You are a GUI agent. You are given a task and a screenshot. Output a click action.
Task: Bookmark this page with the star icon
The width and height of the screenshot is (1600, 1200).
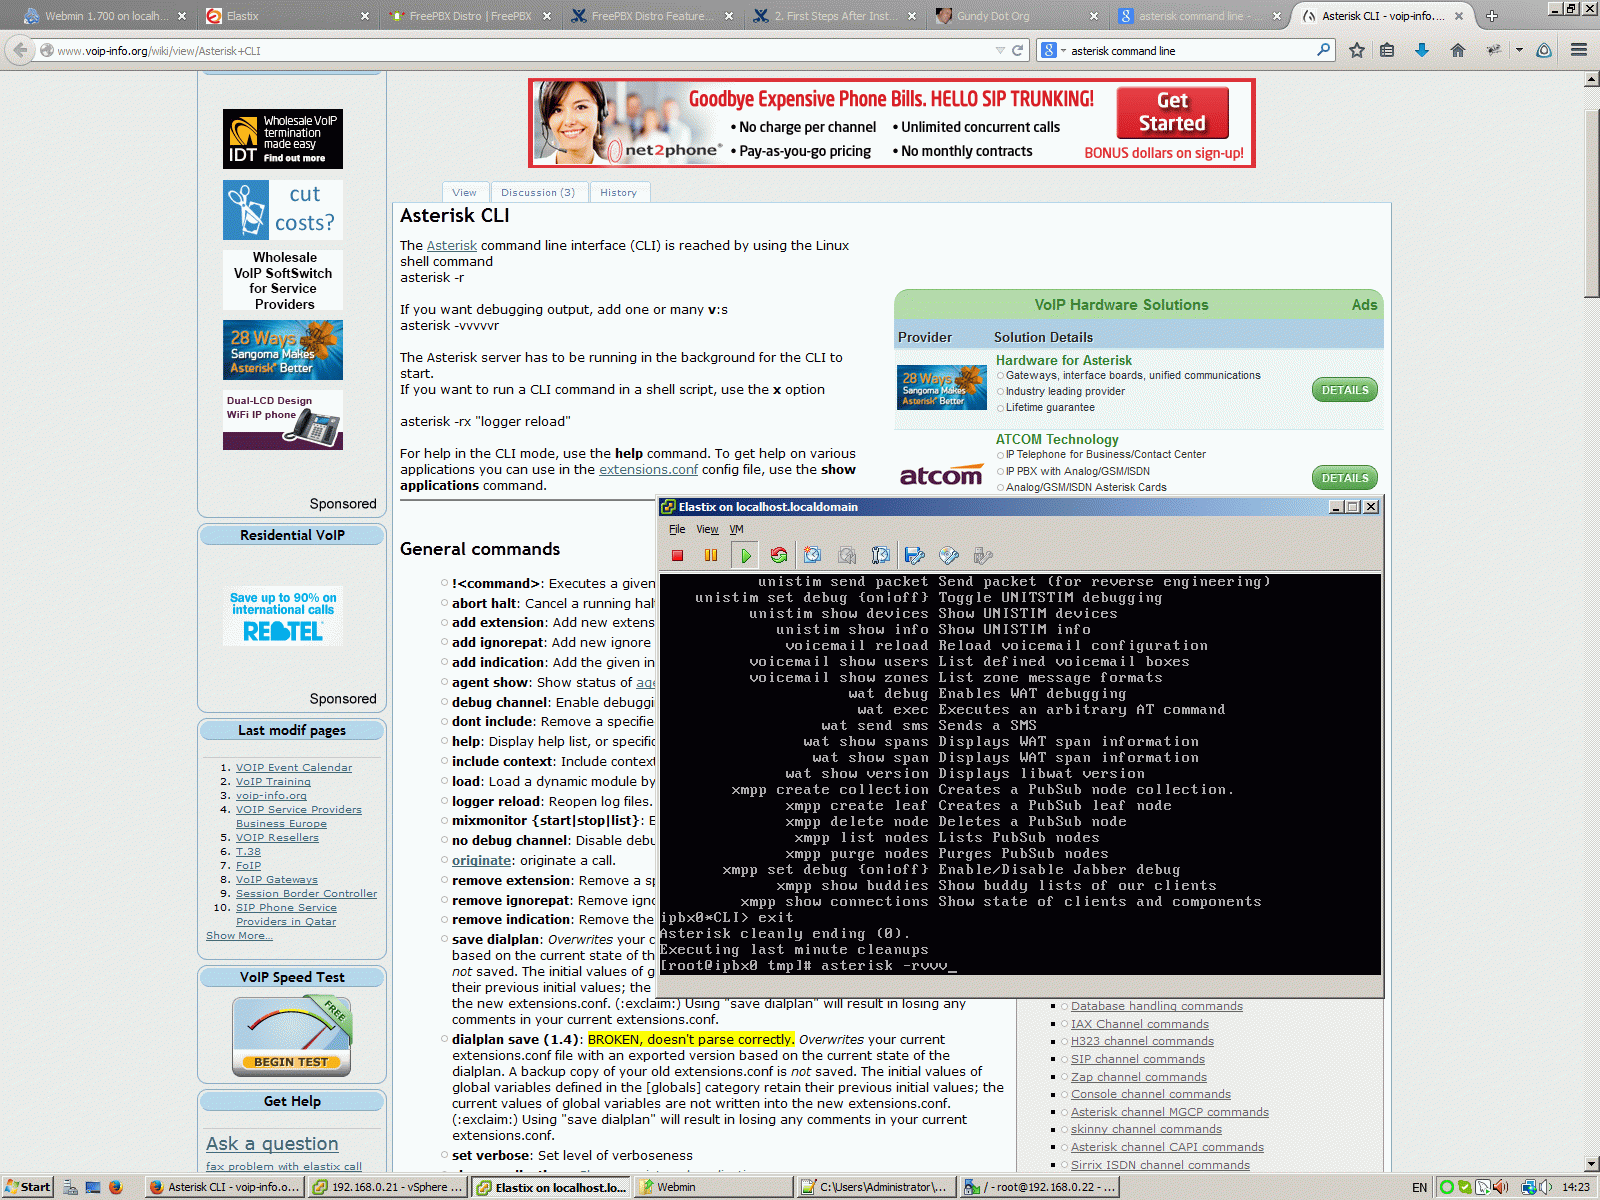(x=1357, y=50)
